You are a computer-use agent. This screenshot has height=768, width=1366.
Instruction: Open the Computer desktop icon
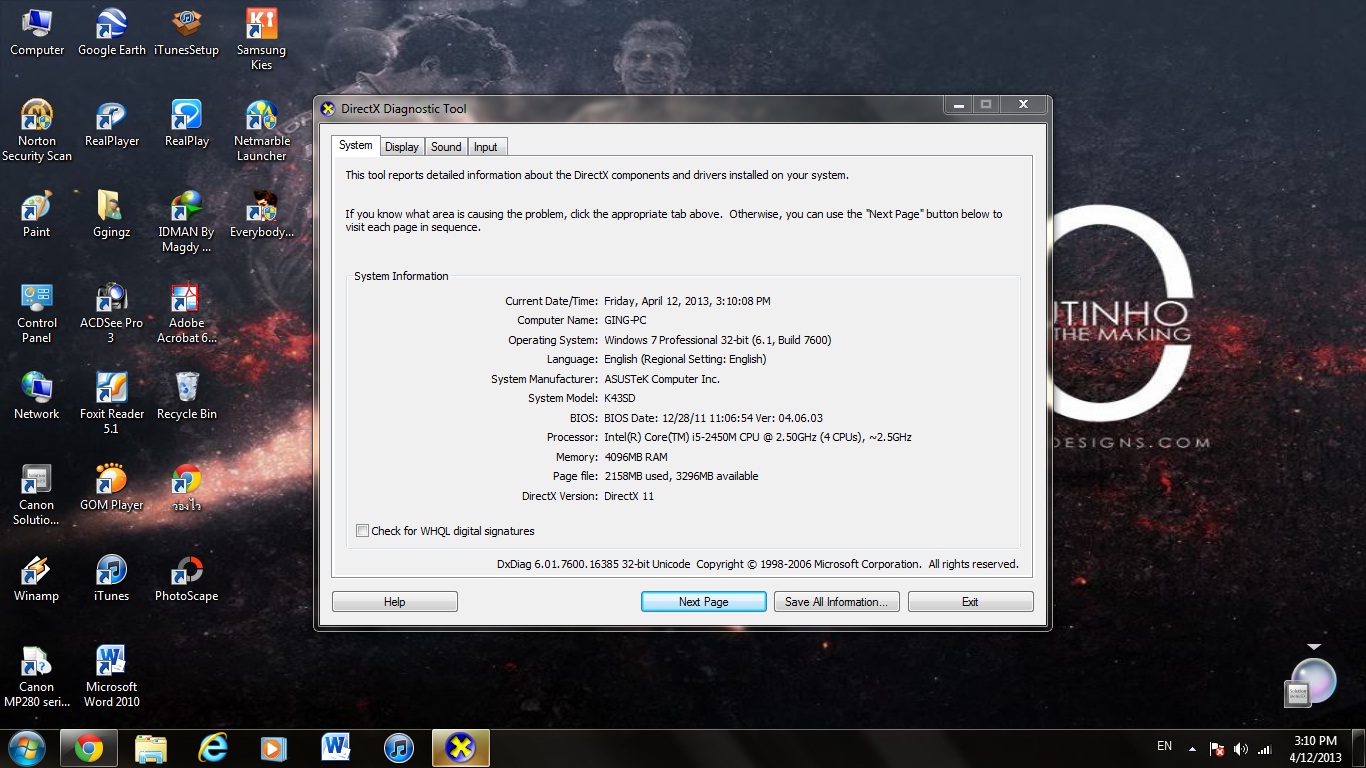pos(37,32)
